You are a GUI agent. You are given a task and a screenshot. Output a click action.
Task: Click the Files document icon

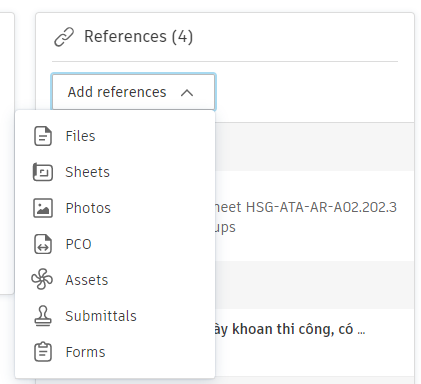pyautogui.click(x=43, y=136)
